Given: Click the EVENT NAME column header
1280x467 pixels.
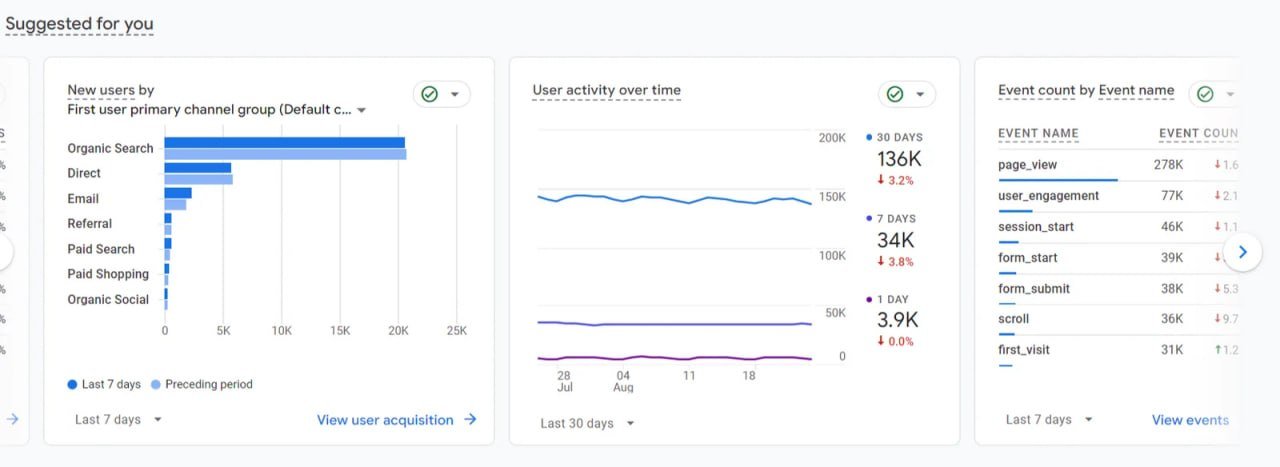Looking at the screenshot, I should (1038, 133).
